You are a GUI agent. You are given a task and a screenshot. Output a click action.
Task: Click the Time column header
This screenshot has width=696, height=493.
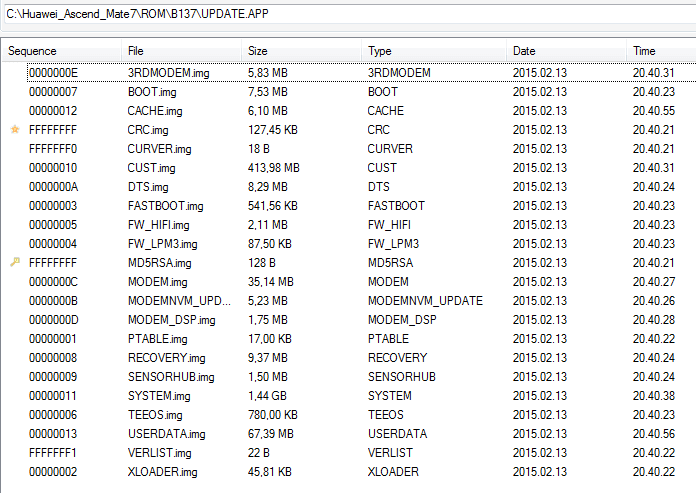(x=661, y=51)
